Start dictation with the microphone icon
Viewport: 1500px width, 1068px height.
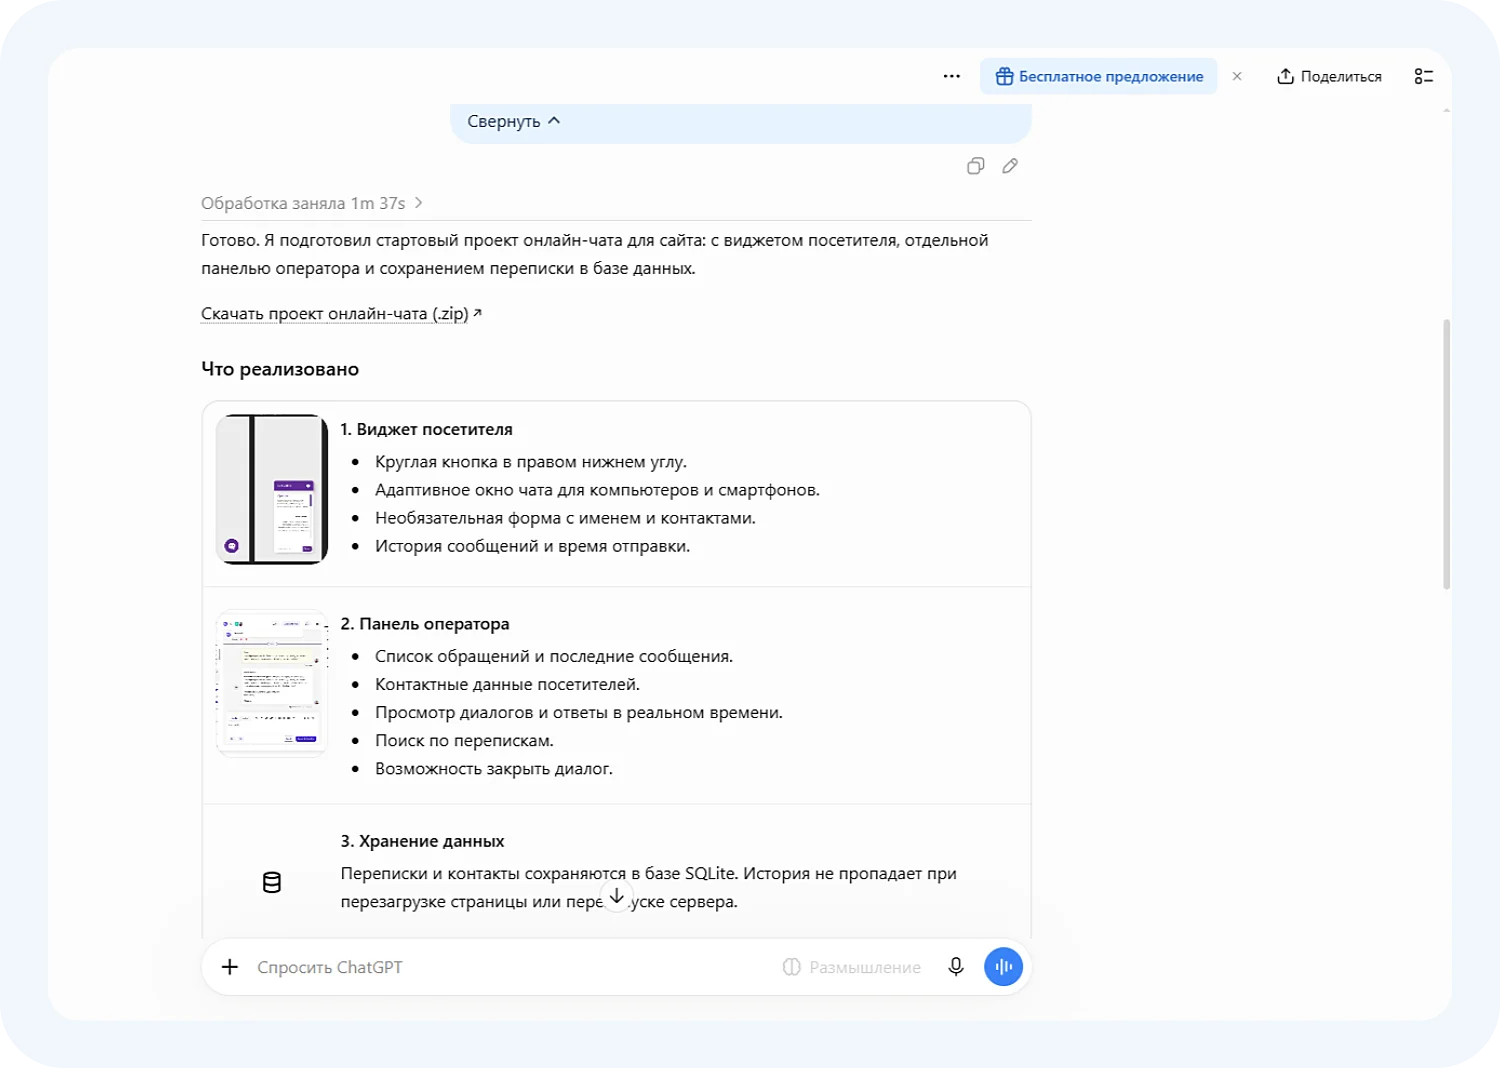click(956, 967)
